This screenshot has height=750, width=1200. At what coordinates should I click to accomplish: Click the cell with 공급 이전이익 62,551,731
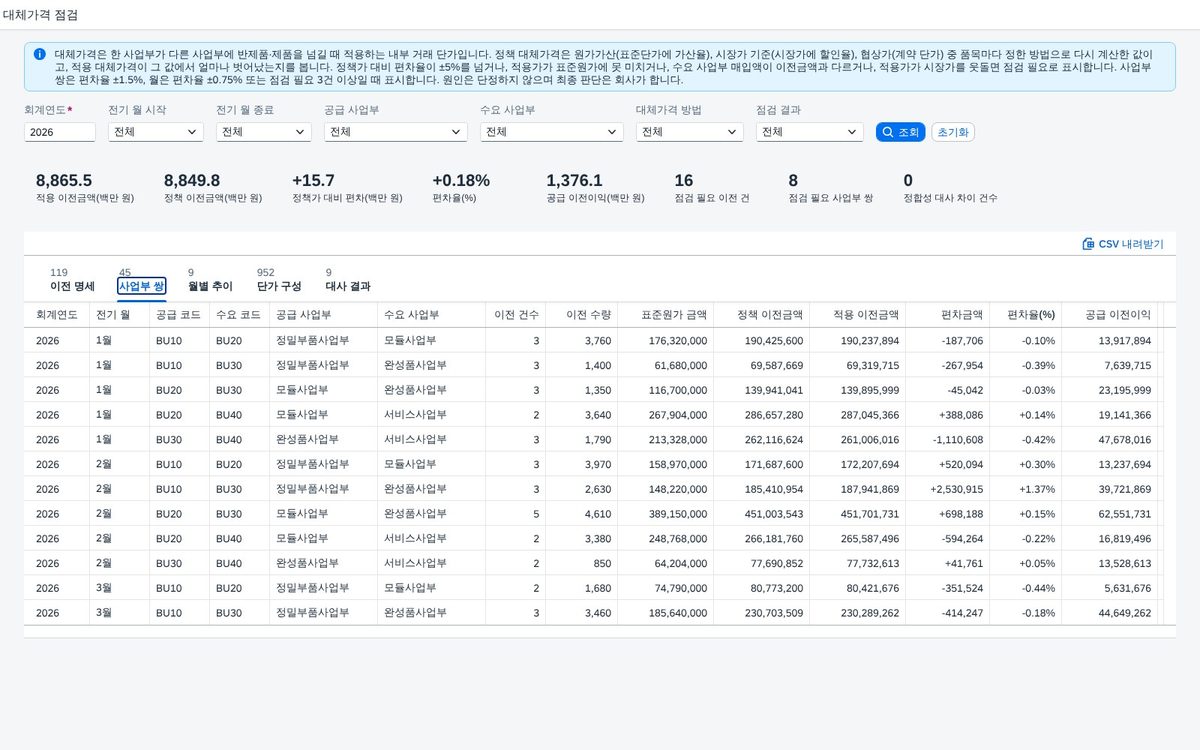click(1110, 514)
